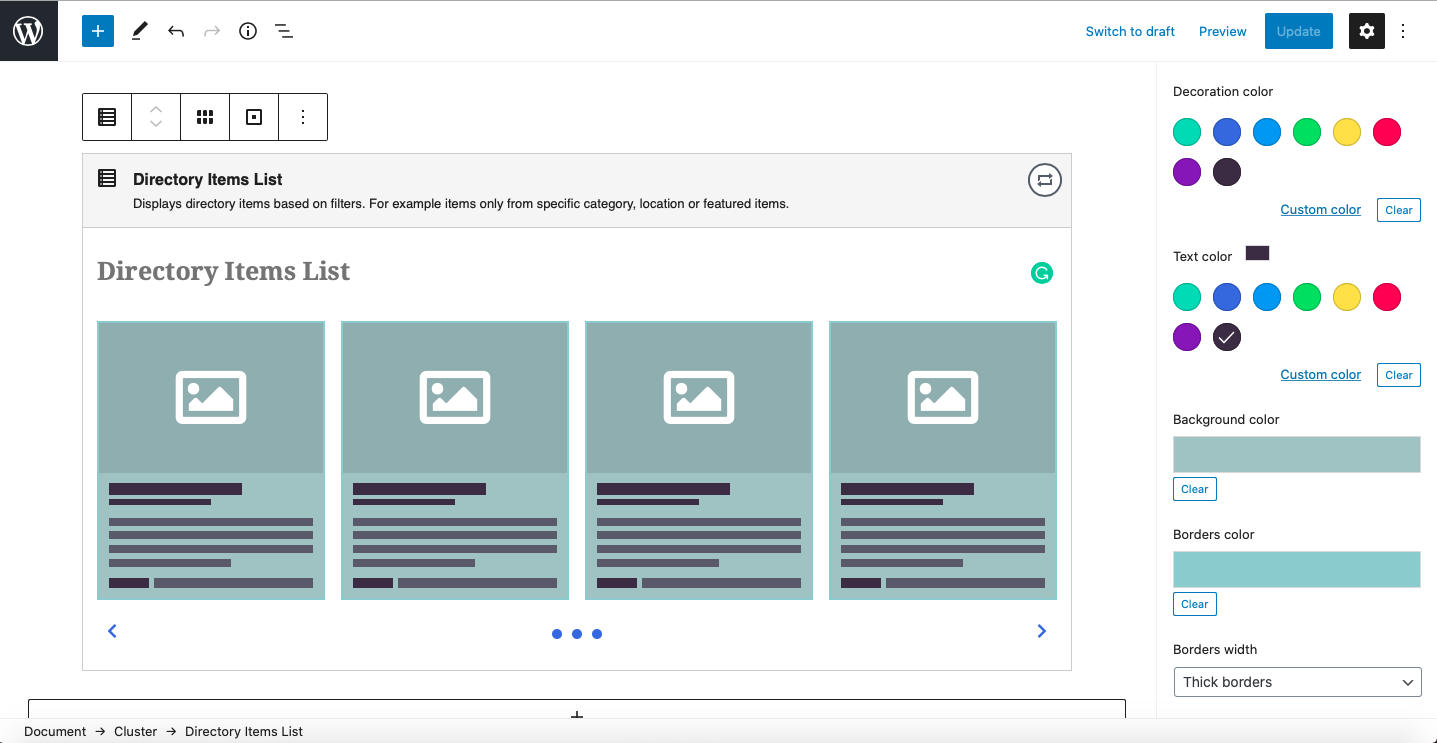
Task: Open Custom color for Decoration color
Action: pyautogui.click(x=1321, y=210)
